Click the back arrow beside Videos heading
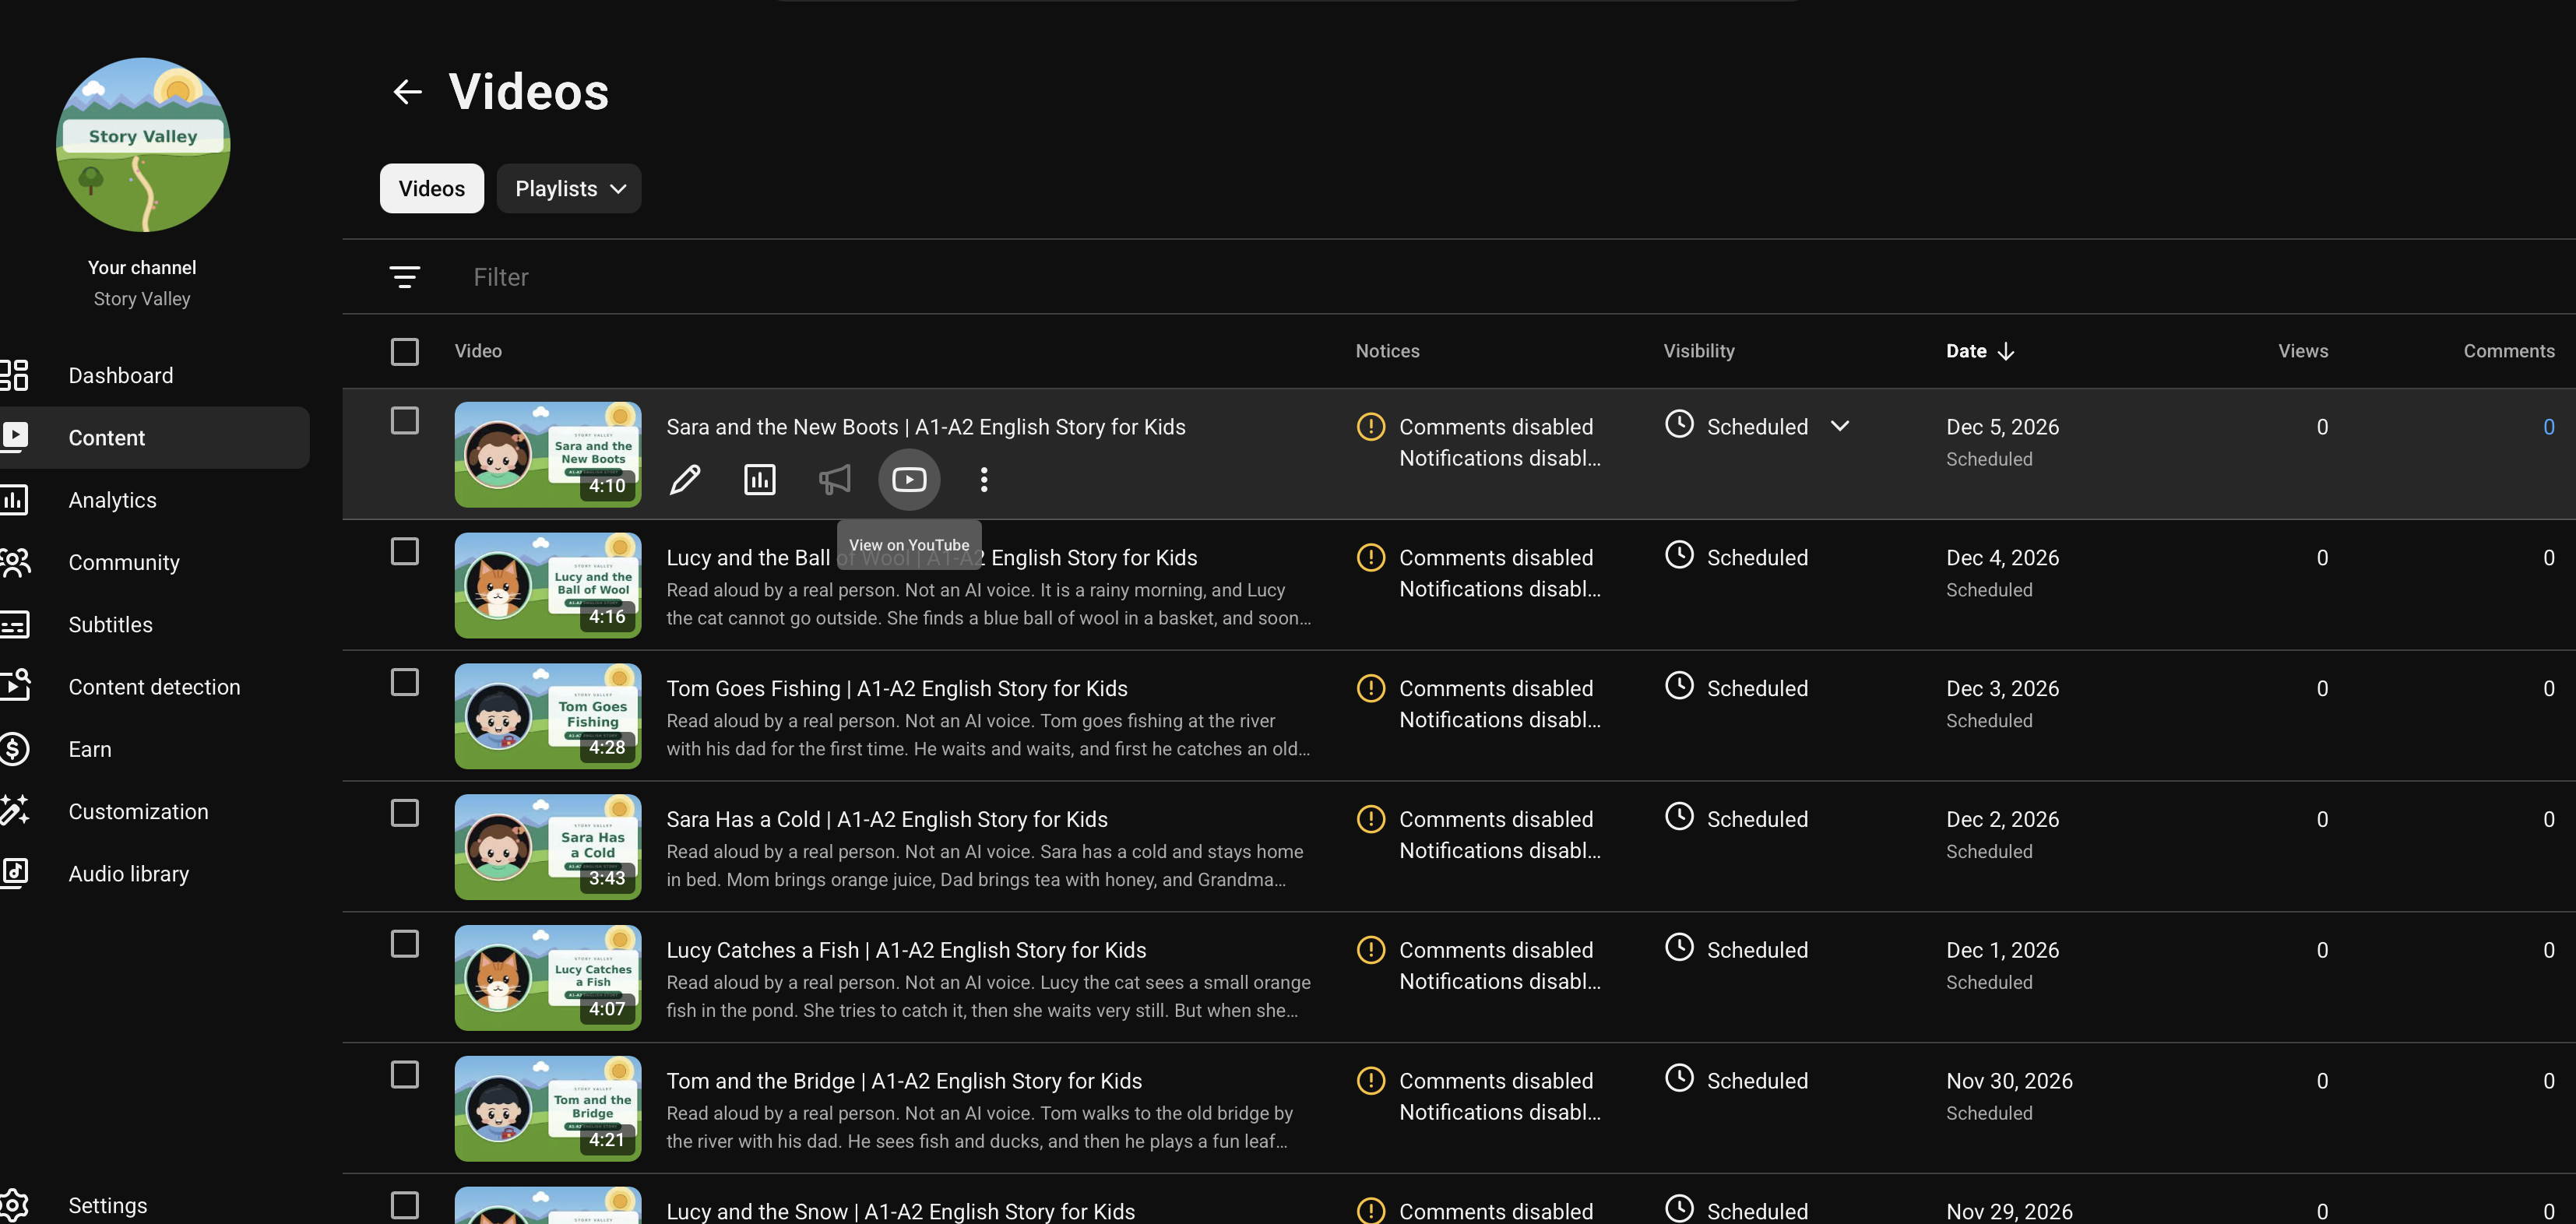 407,92
